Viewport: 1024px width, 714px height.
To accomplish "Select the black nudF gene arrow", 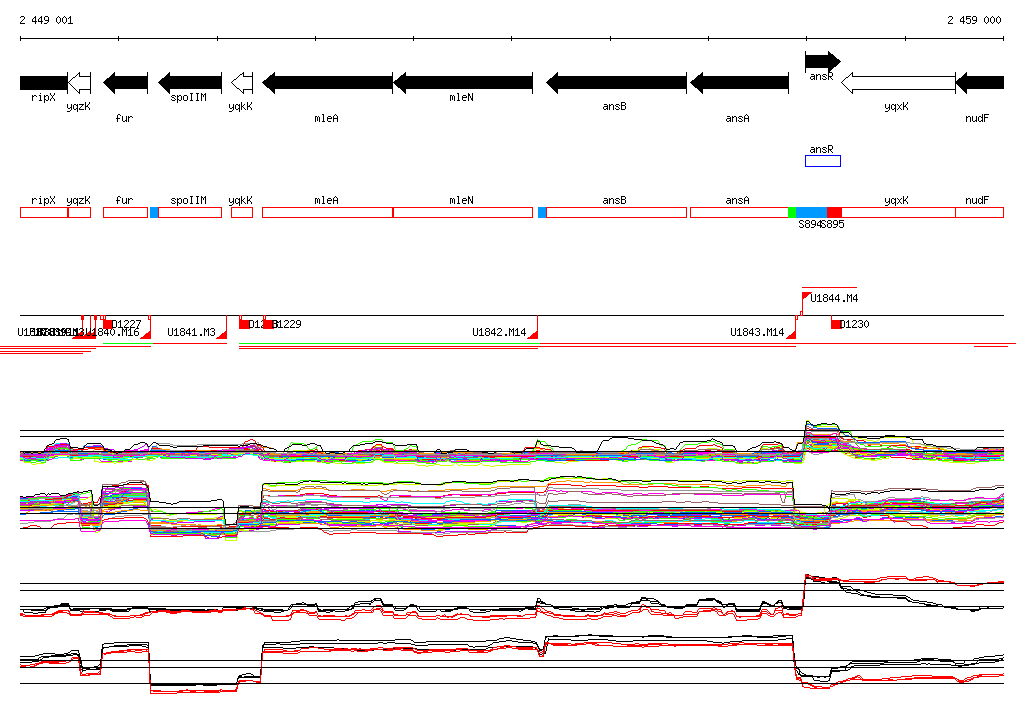I will coord(980,83).
